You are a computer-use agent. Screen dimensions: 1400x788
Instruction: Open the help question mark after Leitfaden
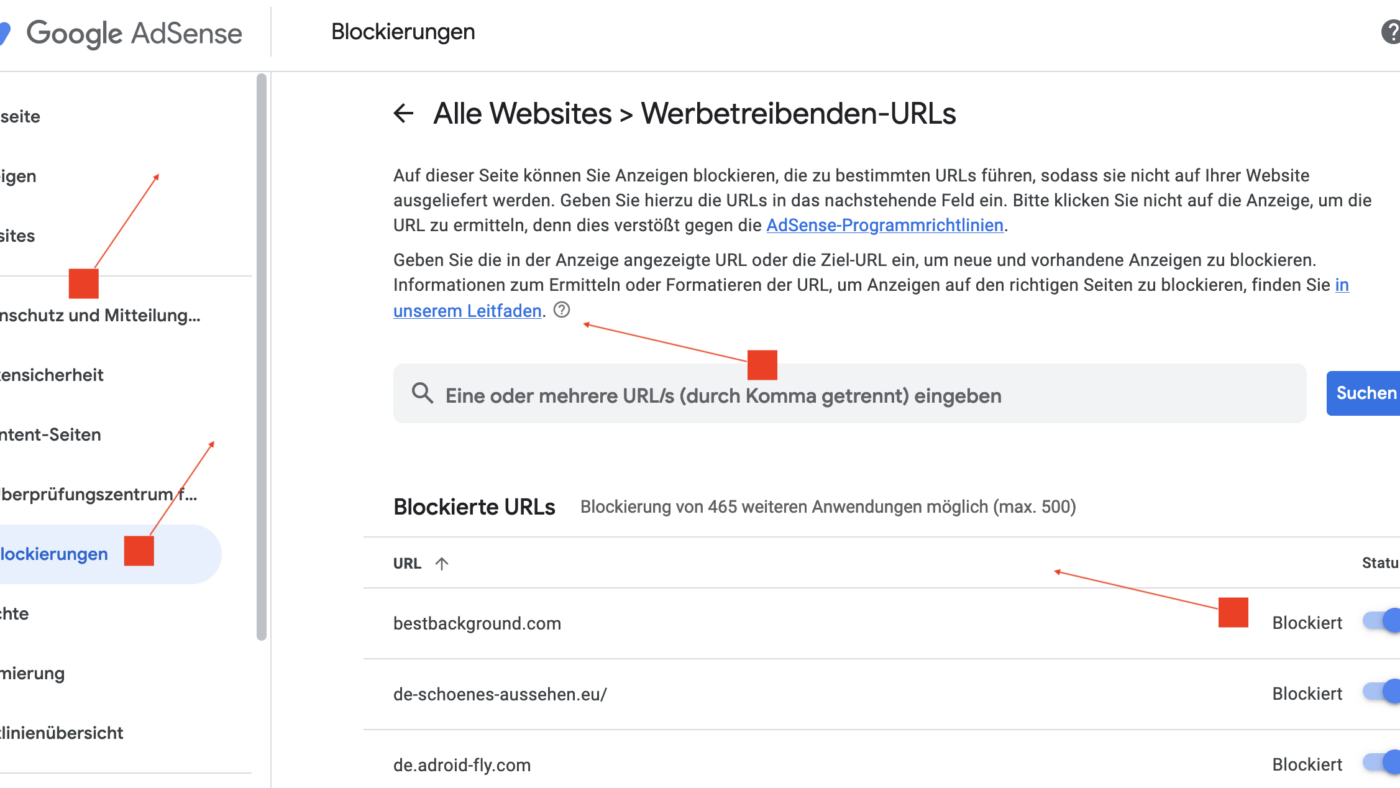click(561, 310)
